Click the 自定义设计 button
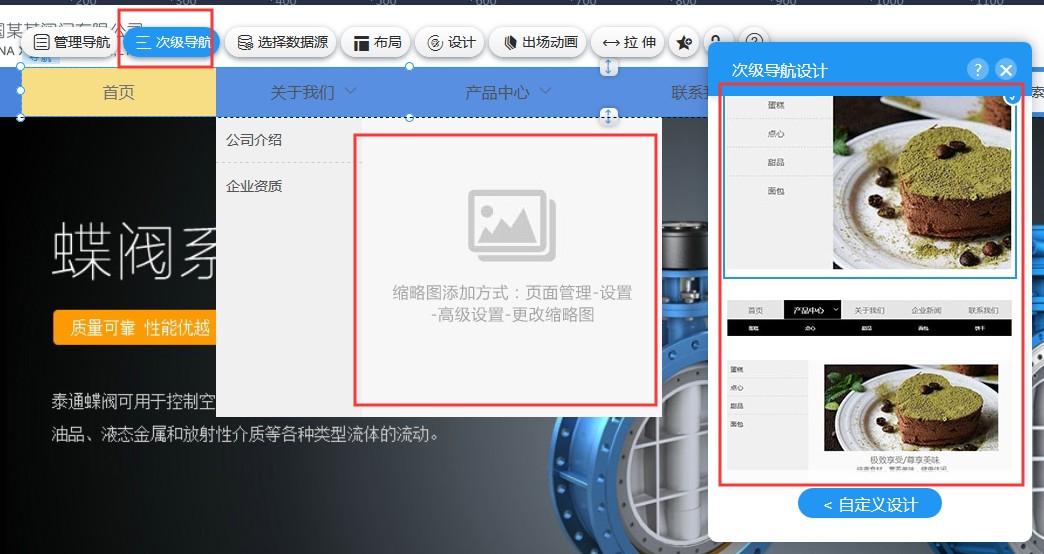 point(870,504)
